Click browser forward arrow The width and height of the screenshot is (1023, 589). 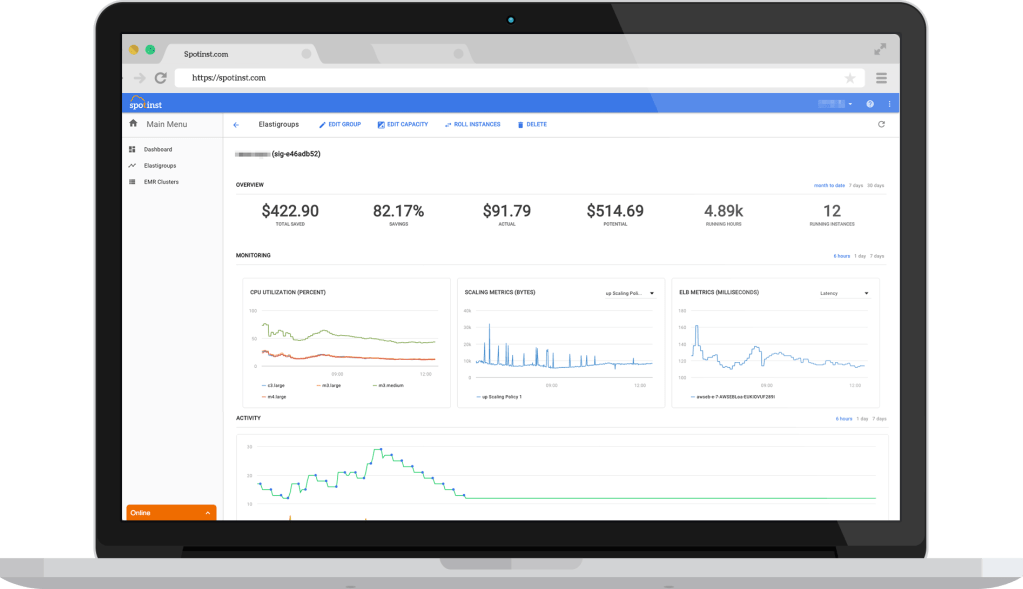pyautogui.click(x=140, y=78)
